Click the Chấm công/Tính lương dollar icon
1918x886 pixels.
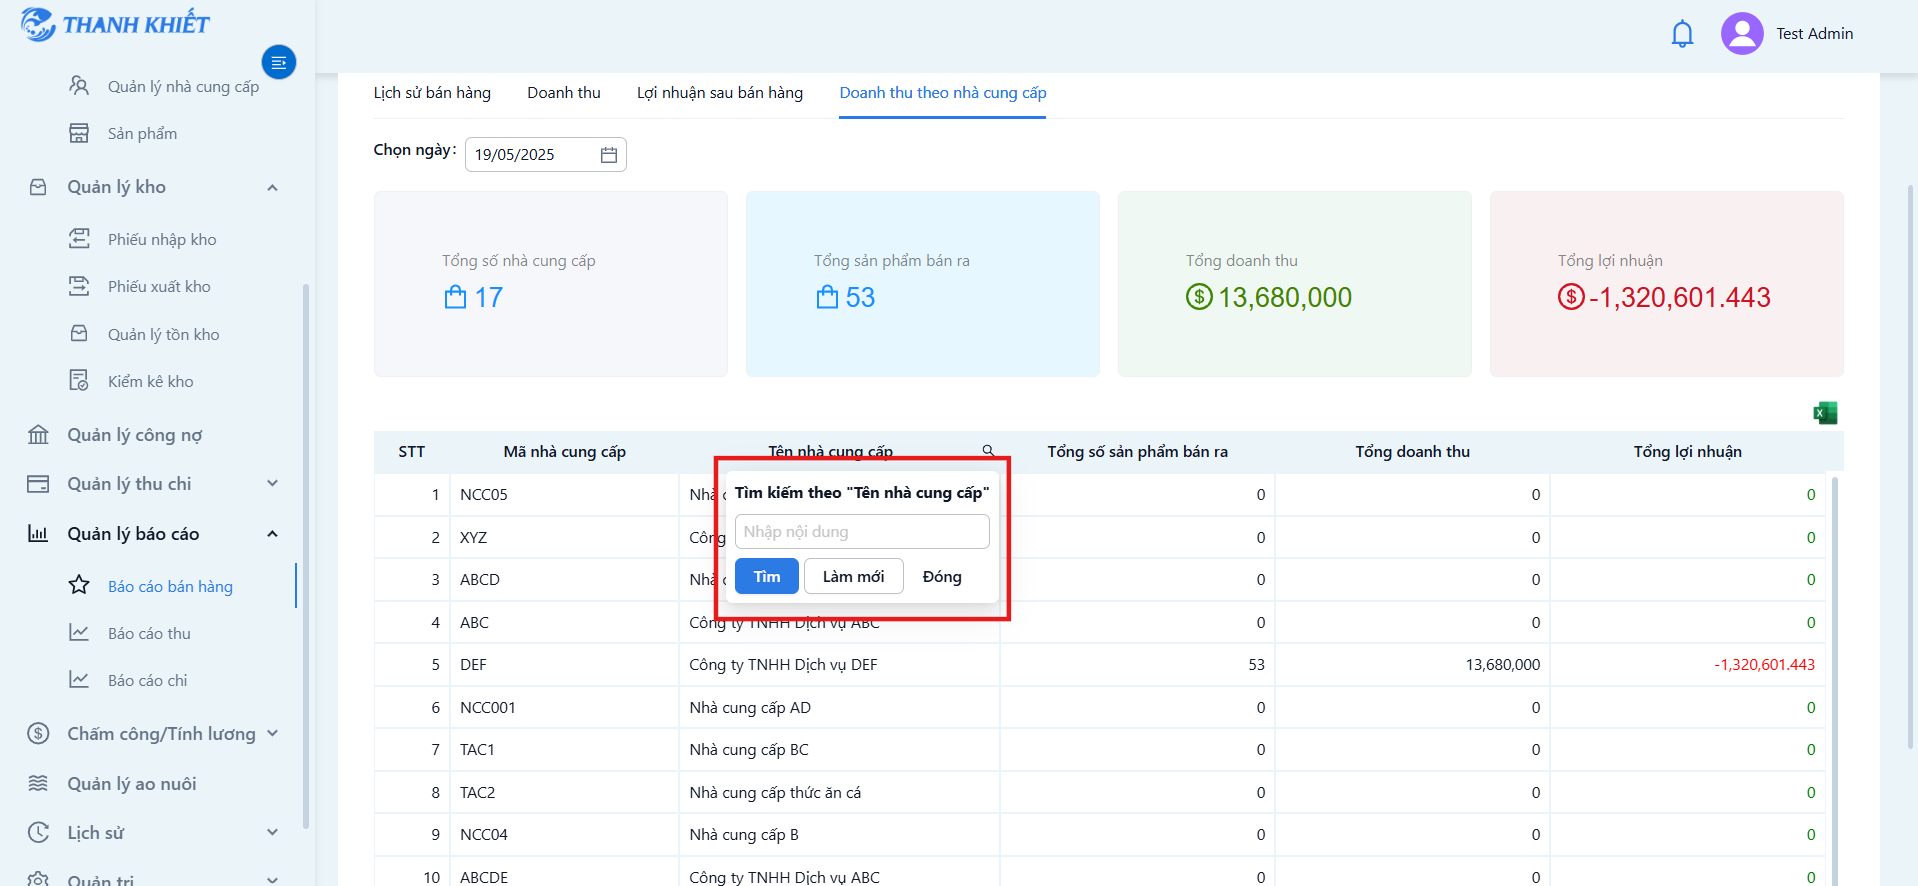[38, 734]
